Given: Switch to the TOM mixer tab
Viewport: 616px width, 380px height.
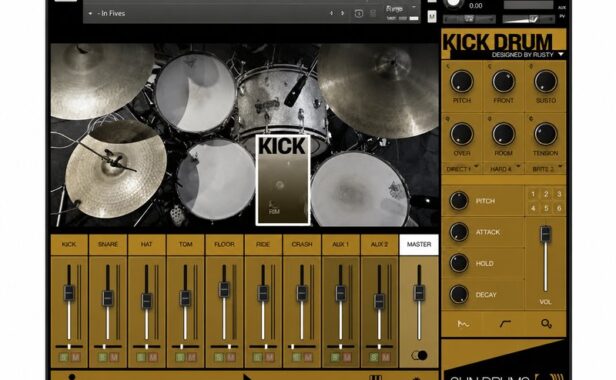Looking at the screenshot, I should click(185, 244).
